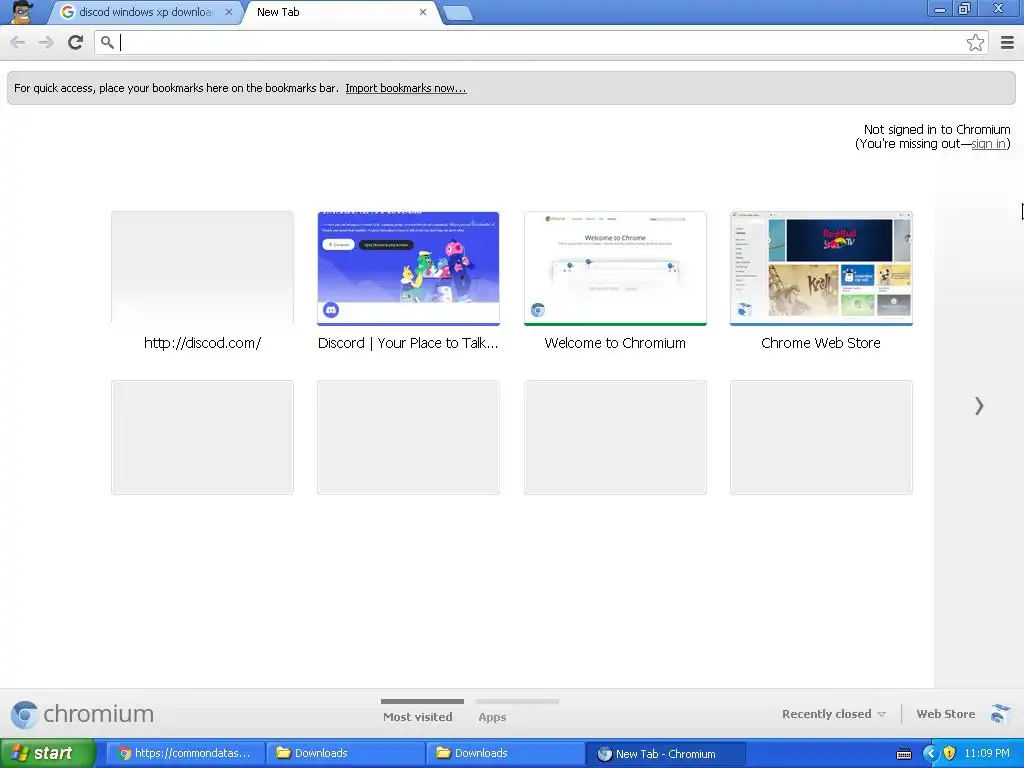This screenshot has width=1024, height=768.
Task: Open the Welcome to Chromium thumbnail
Action: tap(615, 268)
